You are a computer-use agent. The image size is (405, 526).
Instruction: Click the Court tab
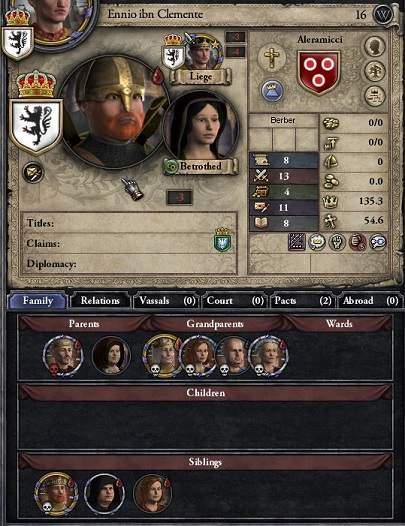tap(234, 301)
